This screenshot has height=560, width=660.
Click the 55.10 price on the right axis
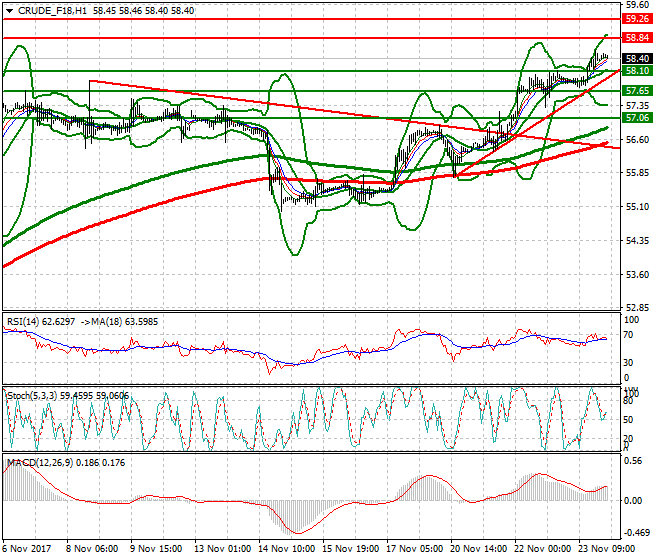635,206
